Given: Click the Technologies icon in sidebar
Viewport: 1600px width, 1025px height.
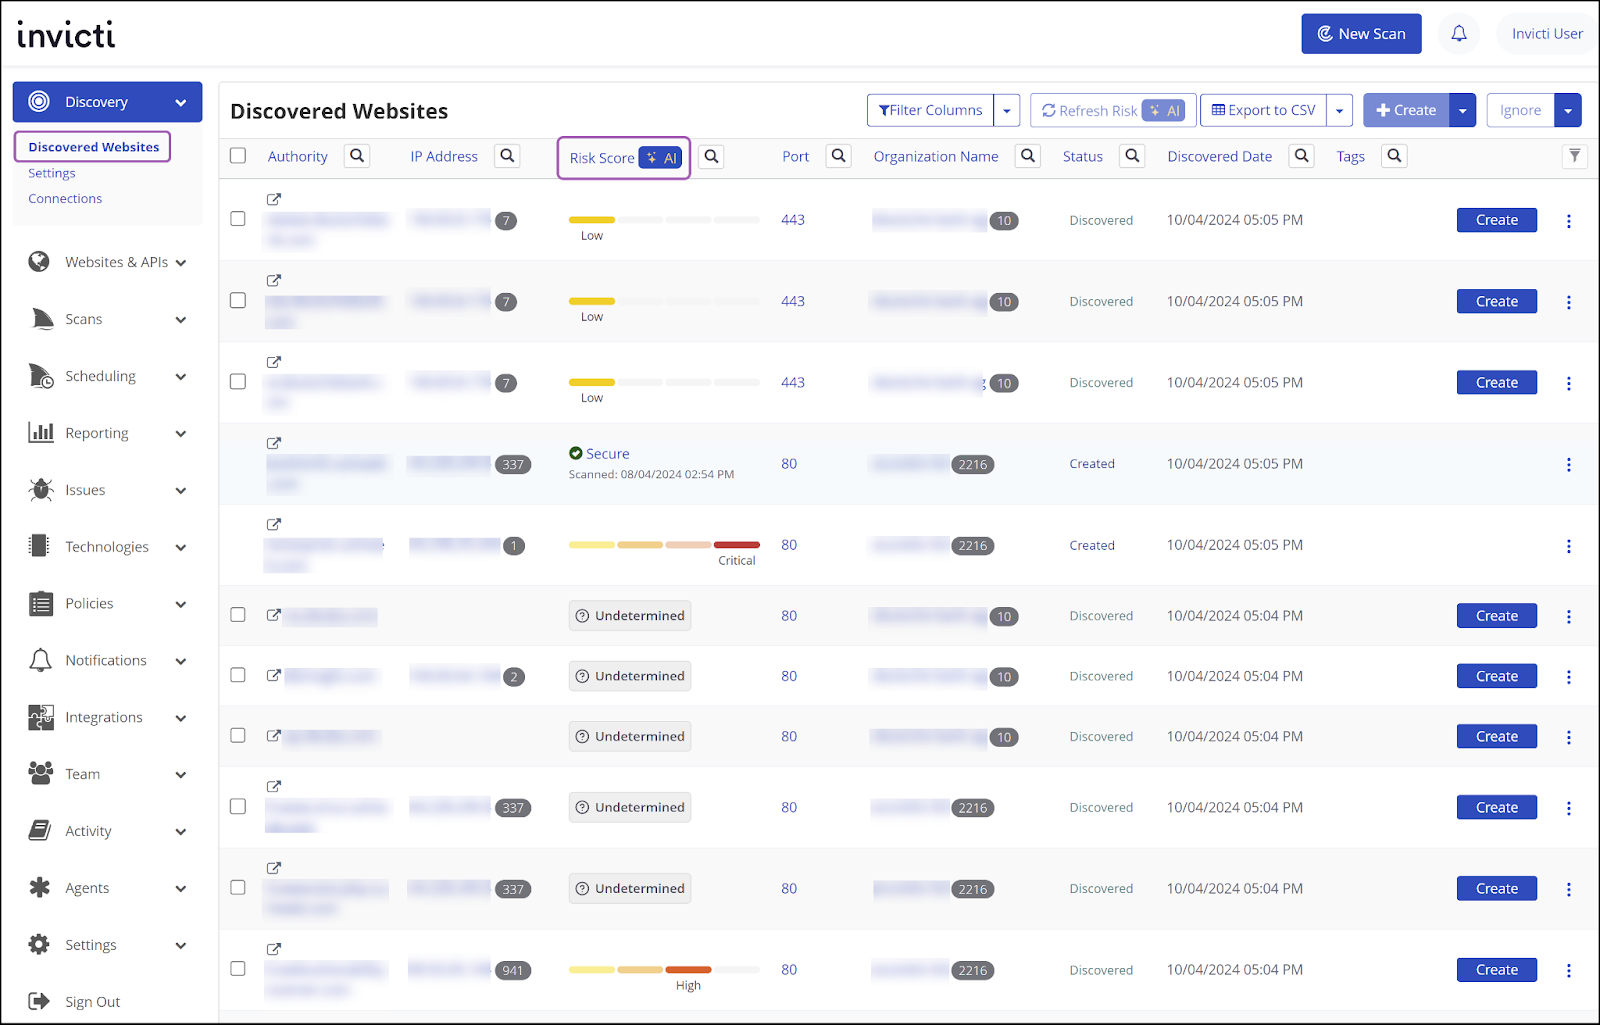Looking at the screenshot, I should (39, 546).
